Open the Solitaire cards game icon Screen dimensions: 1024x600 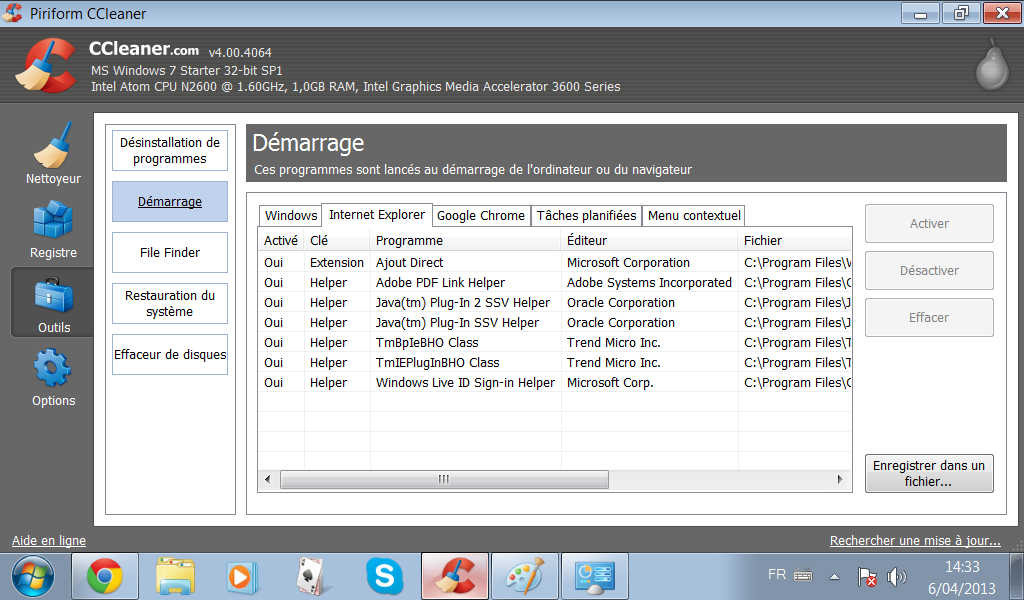click(x=311, y=576)
